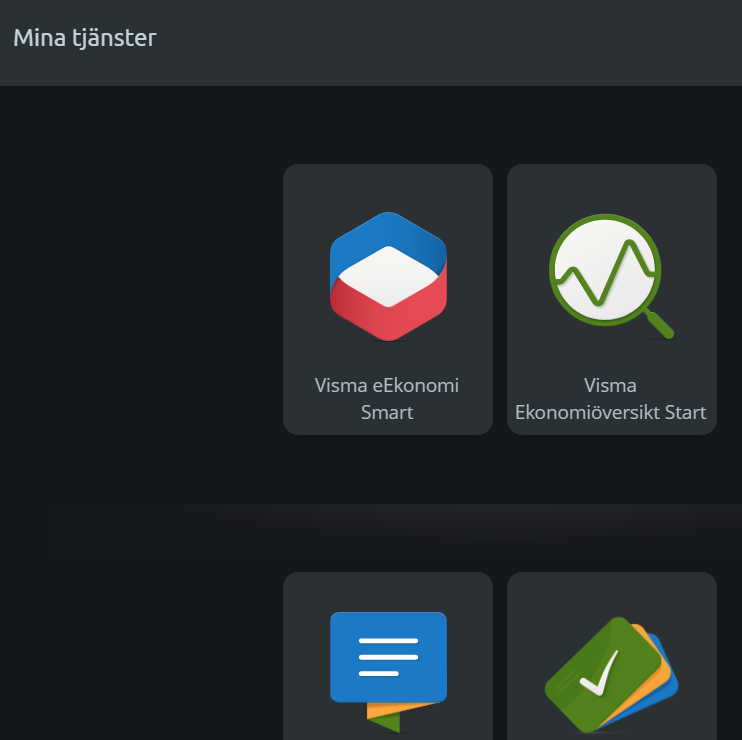Open the blue speech-bubble document service icon
Screen dimensions: 742x740
pyautogui.click(x=388, y=672)
